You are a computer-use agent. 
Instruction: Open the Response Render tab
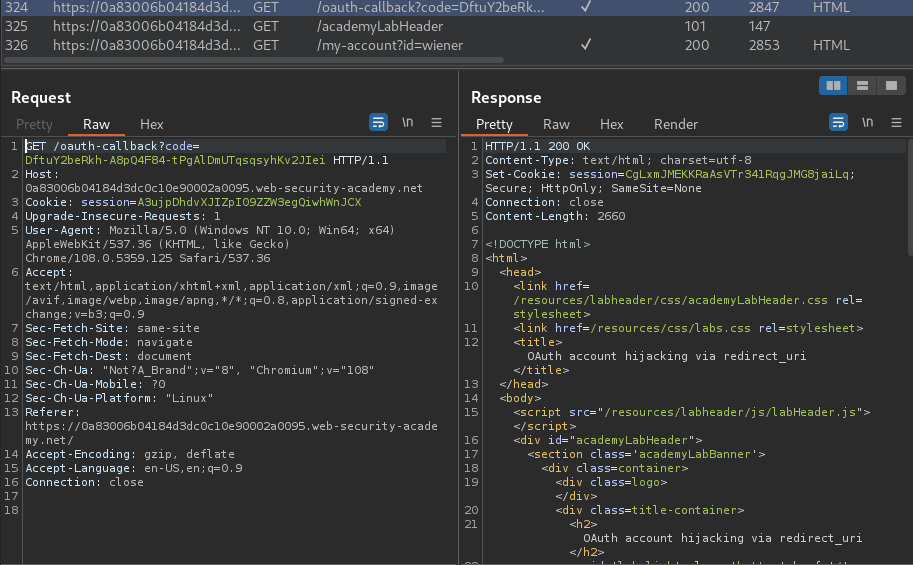(x=675, y=124)
